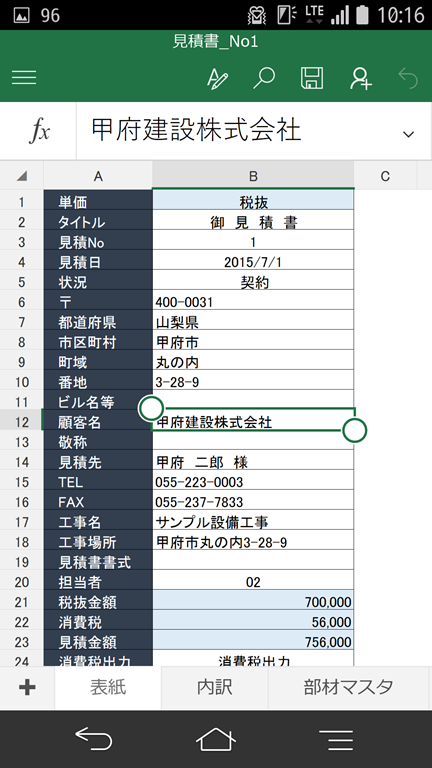Tap the Android back navigation button
The height and width of the screenshot is (768, 432).
coord(94,738)
